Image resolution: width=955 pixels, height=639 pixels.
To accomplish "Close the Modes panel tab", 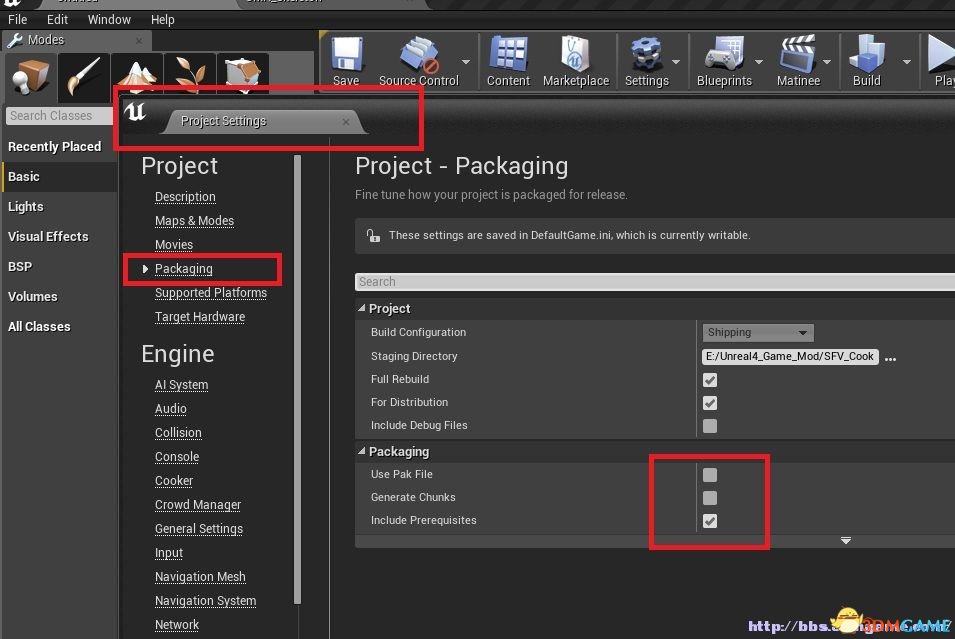I will click(139, 41).
